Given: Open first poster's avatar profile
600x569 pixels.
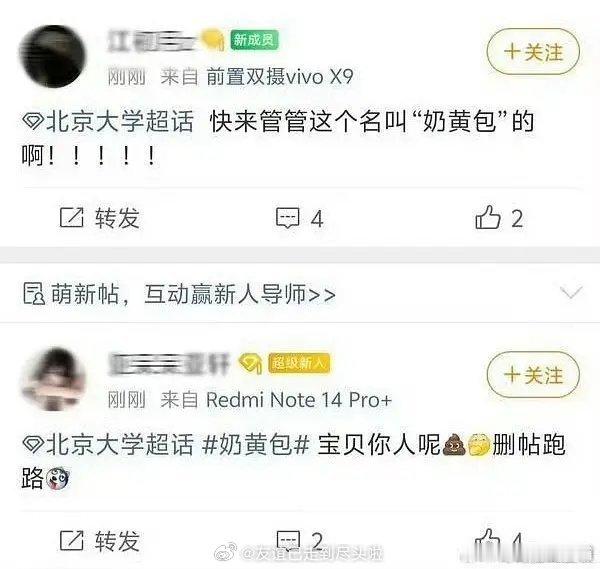Looking at the screenshot, I should pos(52,57).
